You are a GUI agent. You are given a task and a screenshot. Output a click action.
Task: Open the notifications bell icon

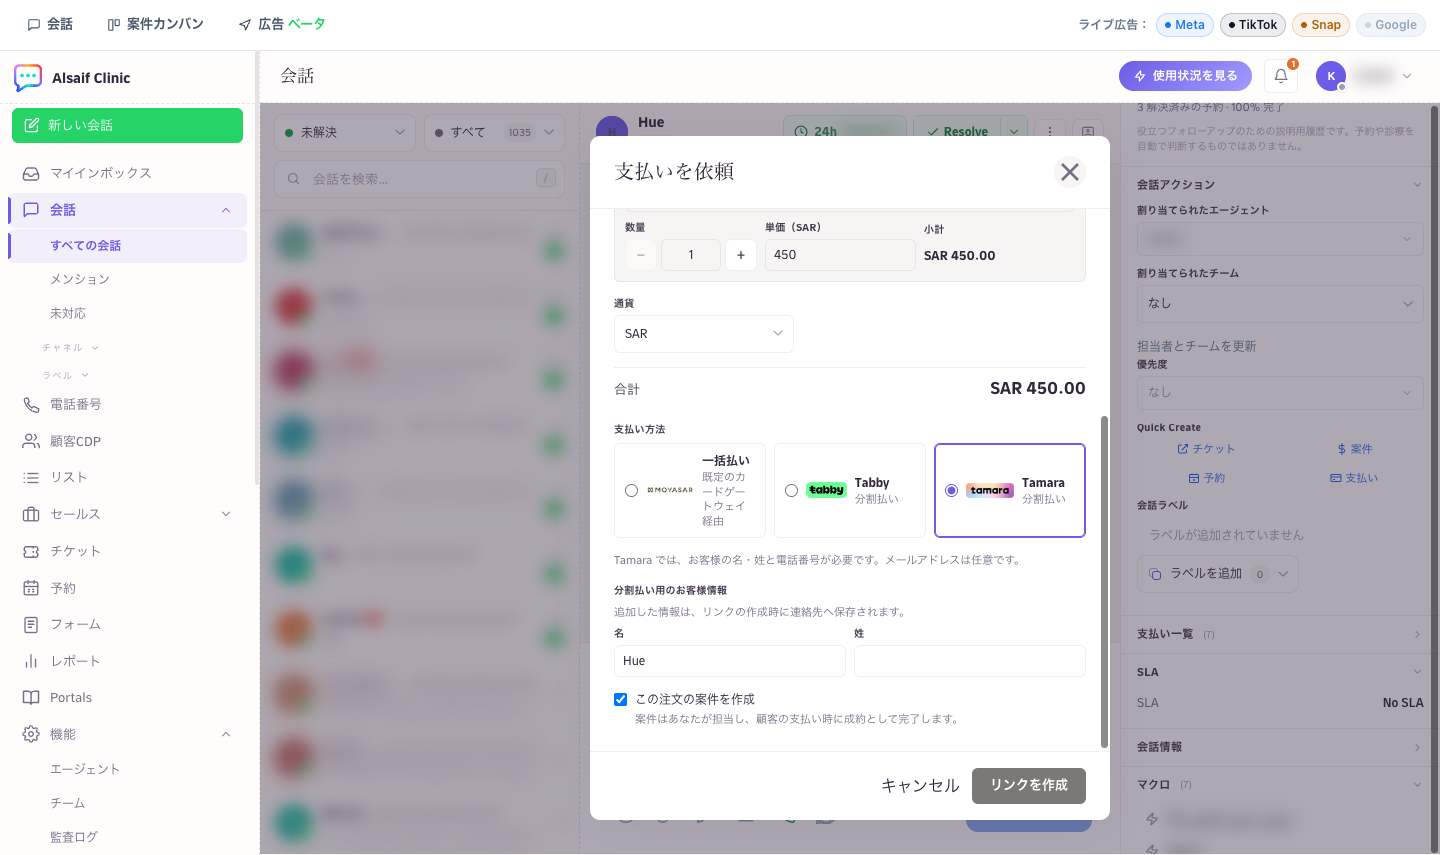click(1281, 76)
